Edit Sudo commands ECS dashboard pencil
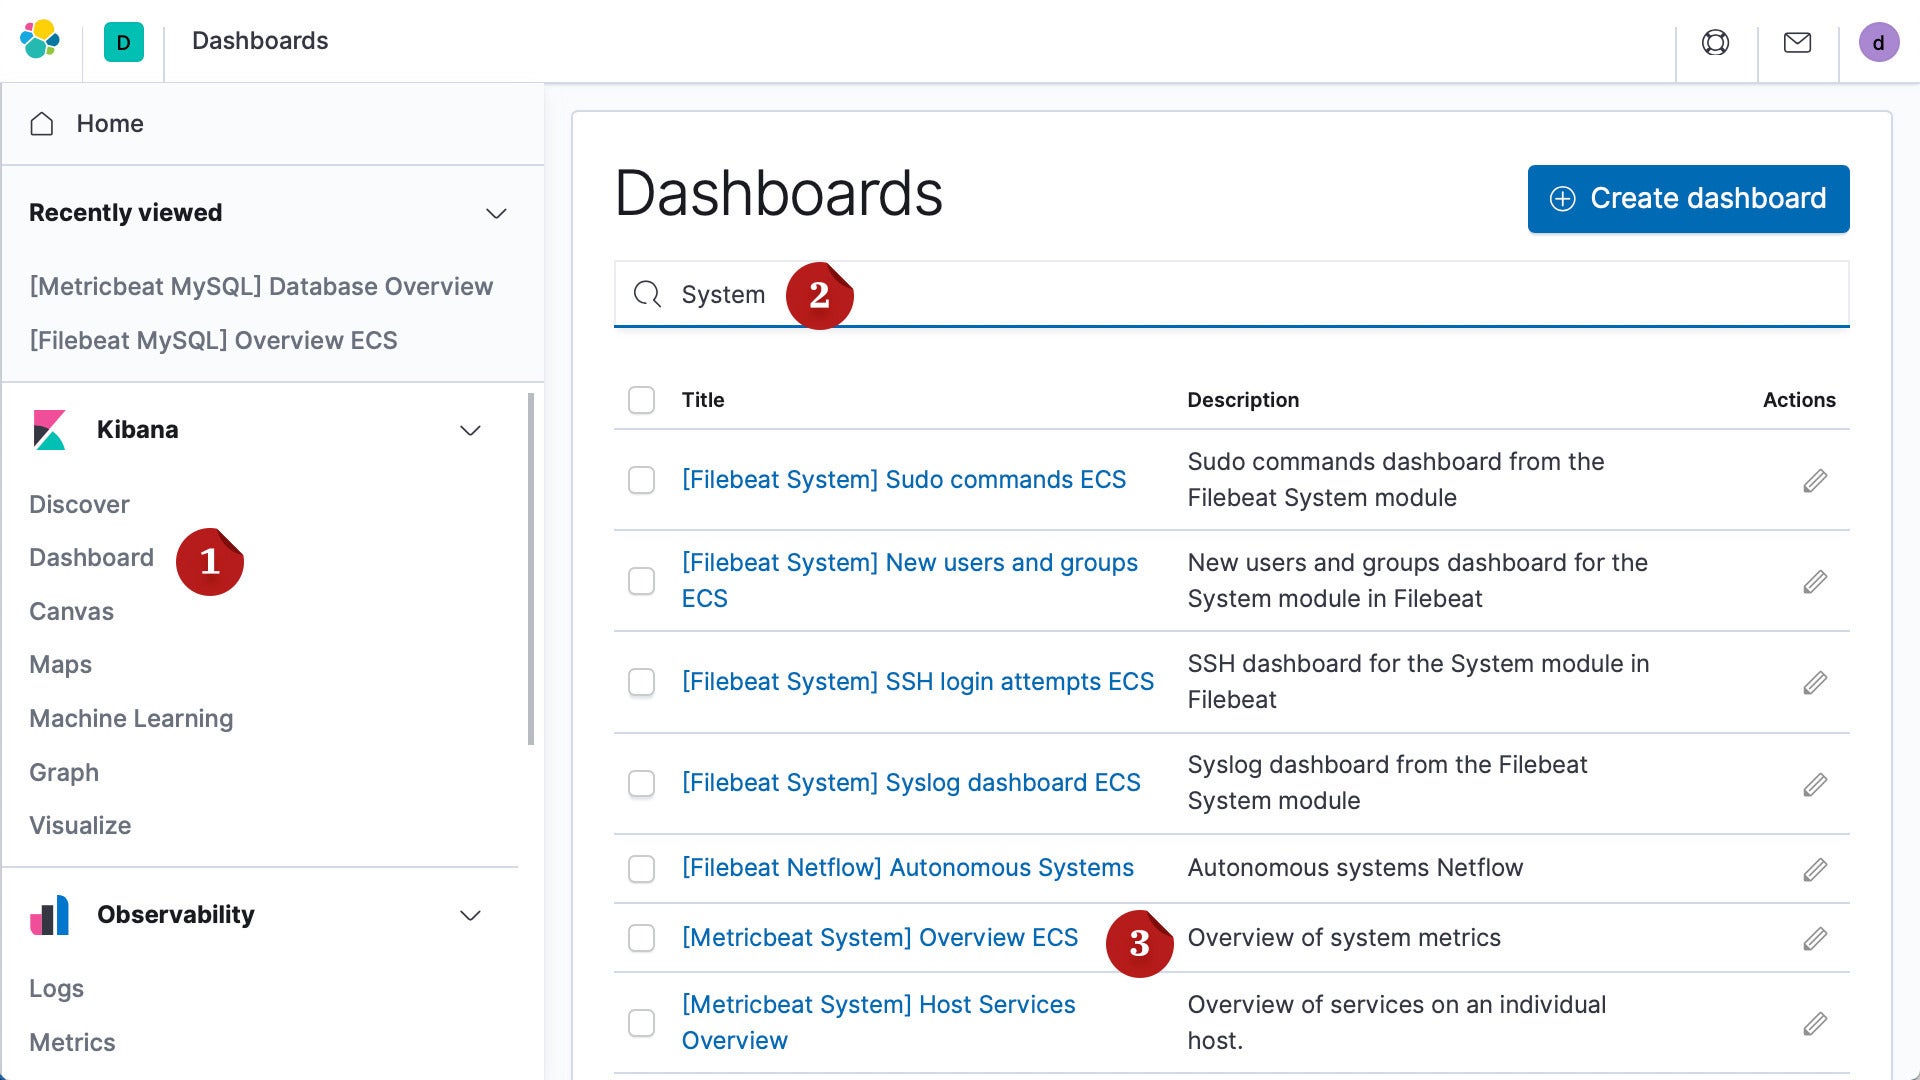The width and height of the screenshot is (1920, 1080). [1815, 481]
